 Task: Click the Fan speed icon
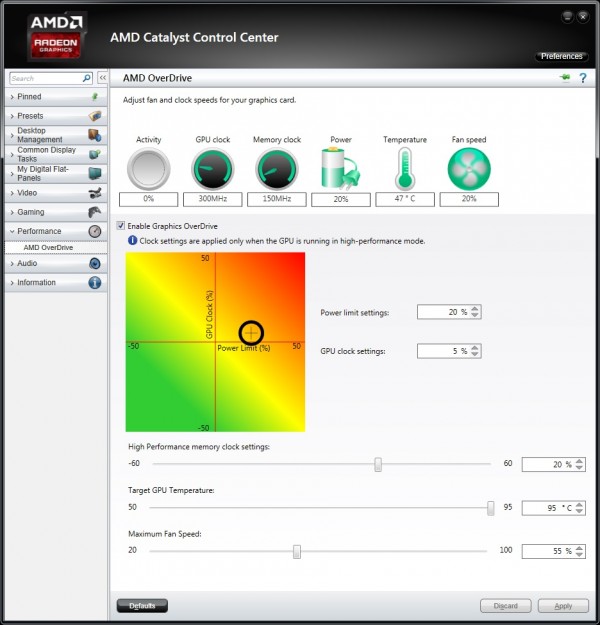pos(469,169)
